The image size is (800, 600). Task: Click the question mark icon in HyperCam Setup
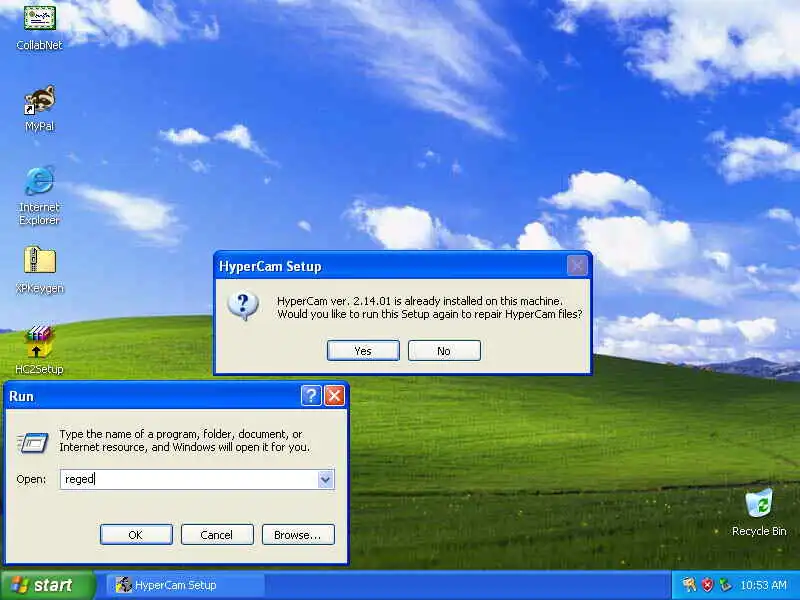coord(243,306)
